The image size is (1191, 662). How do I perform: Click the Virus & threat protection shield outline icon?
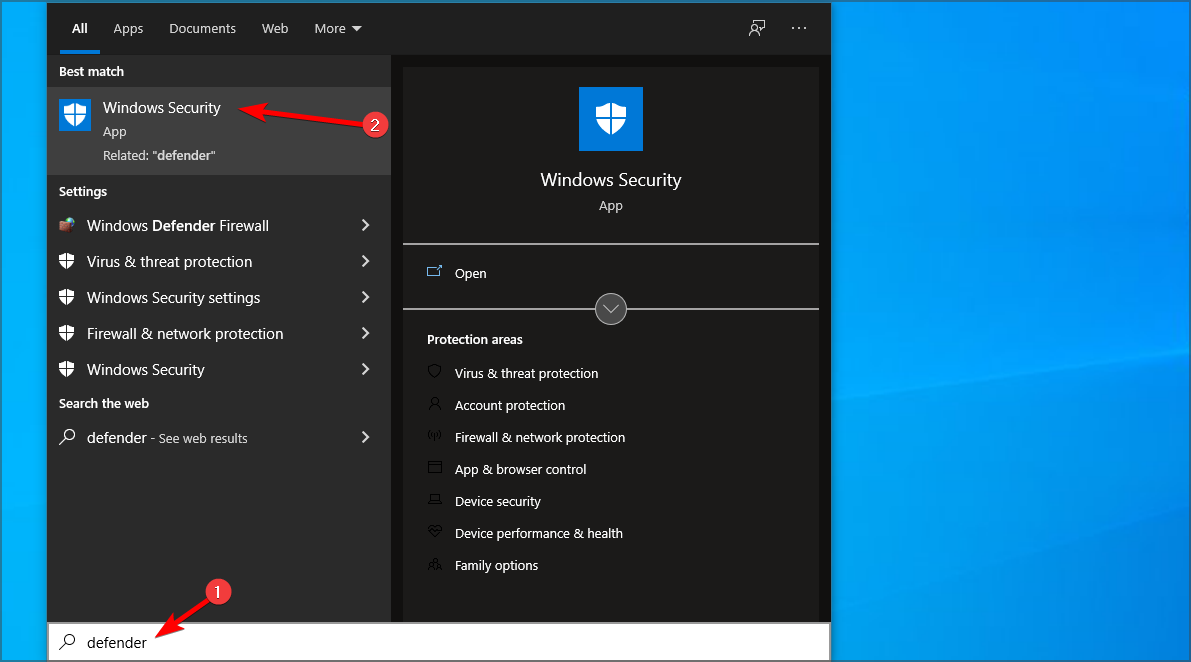434,371
